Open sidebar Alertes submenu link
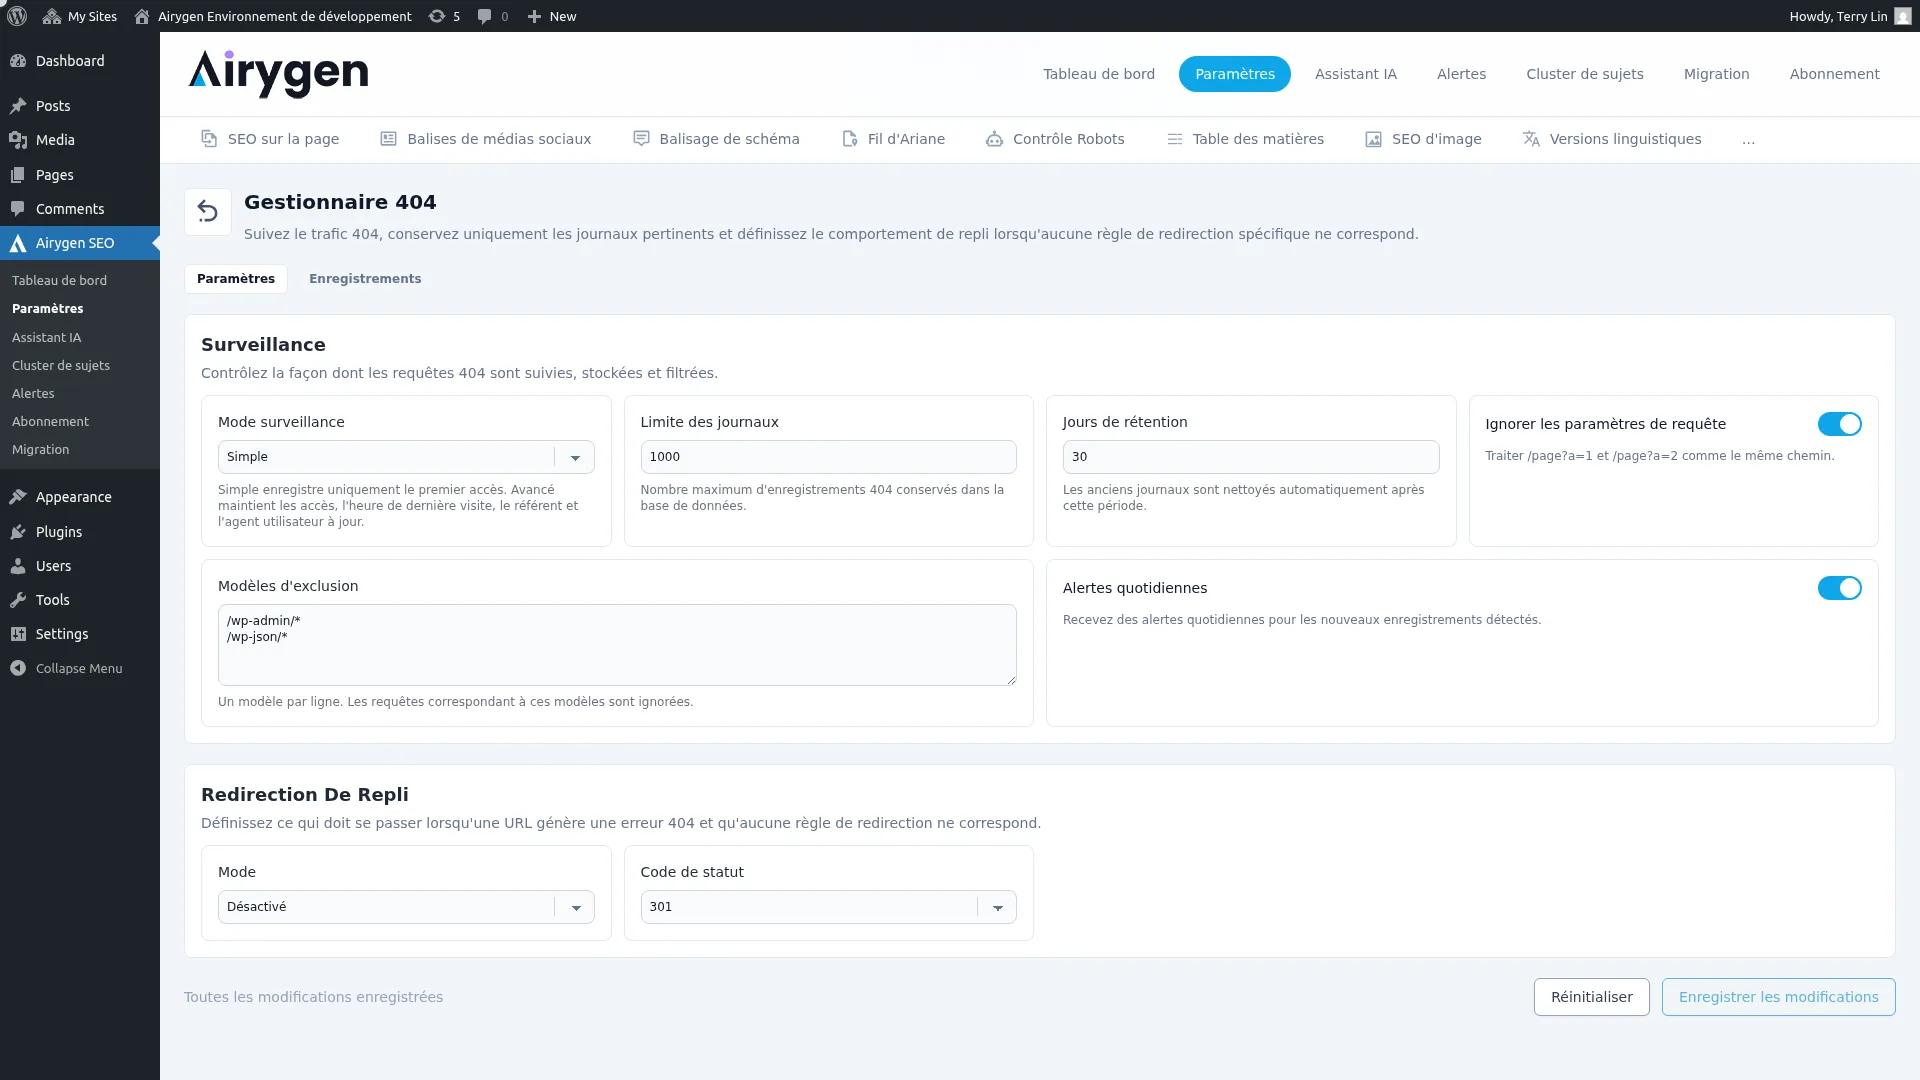 coord(33,394)
